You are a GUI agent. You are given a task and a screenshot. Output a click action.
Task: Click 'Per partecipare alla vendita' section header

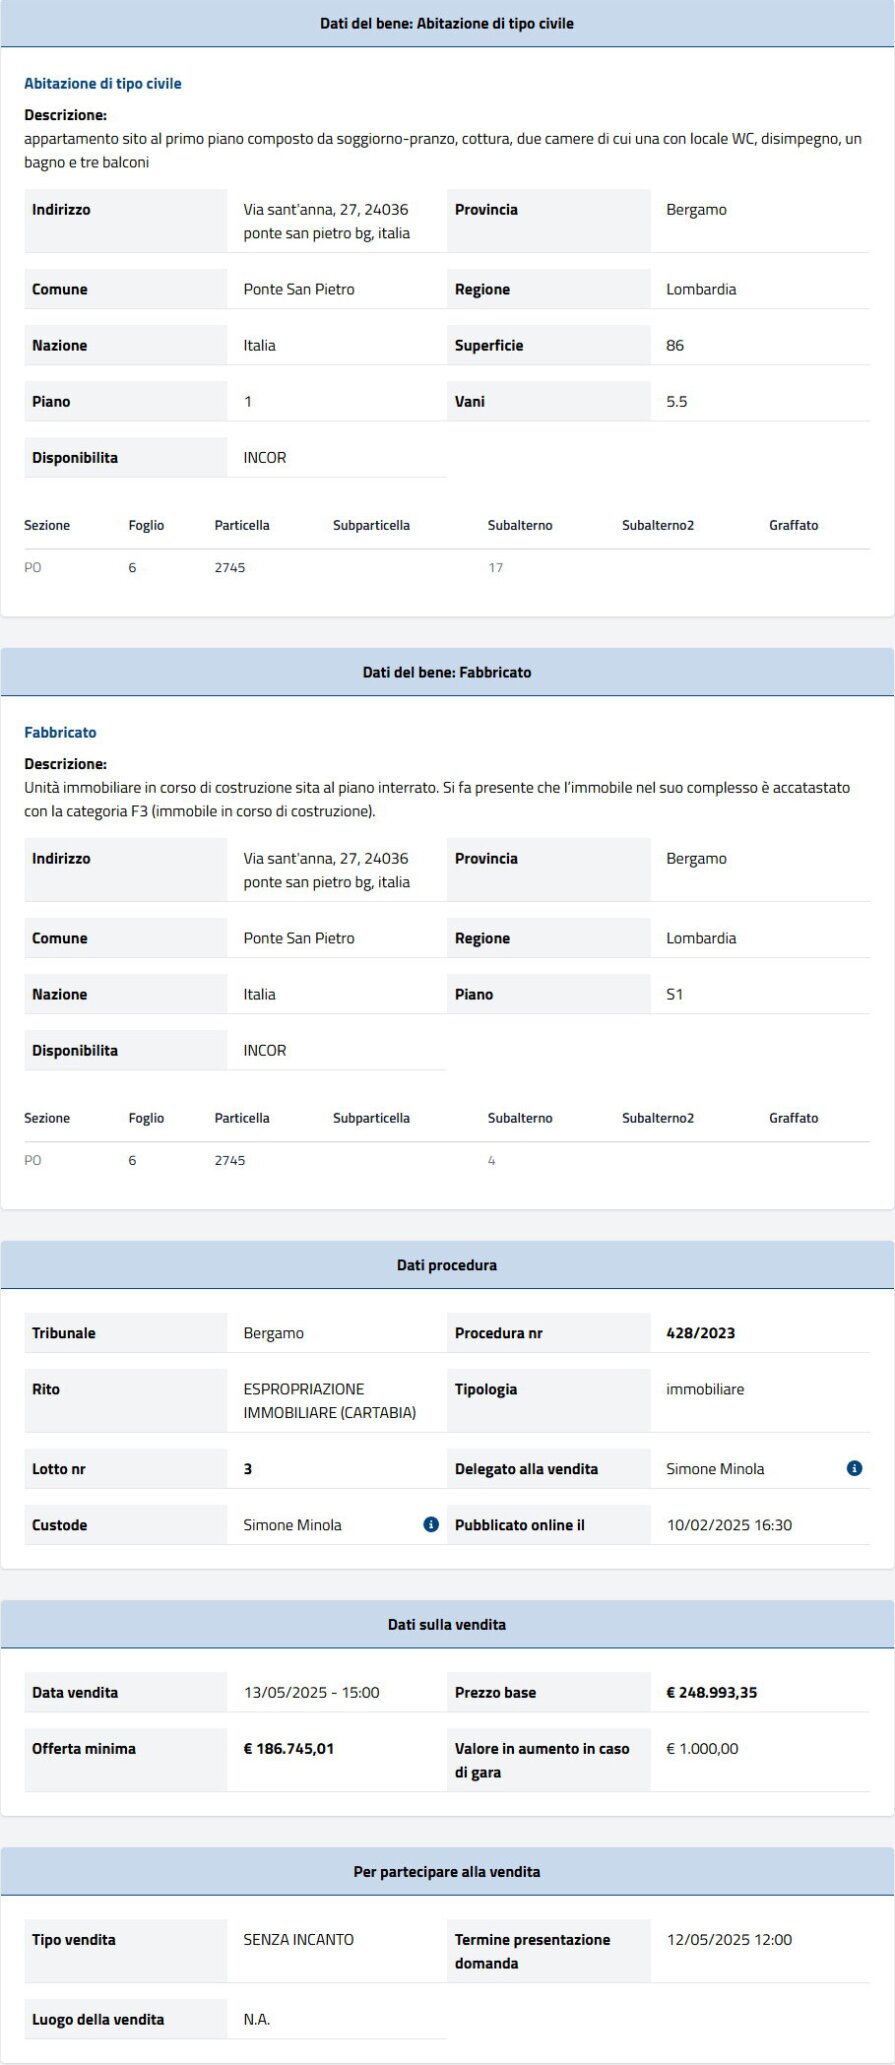(447, 1871)
